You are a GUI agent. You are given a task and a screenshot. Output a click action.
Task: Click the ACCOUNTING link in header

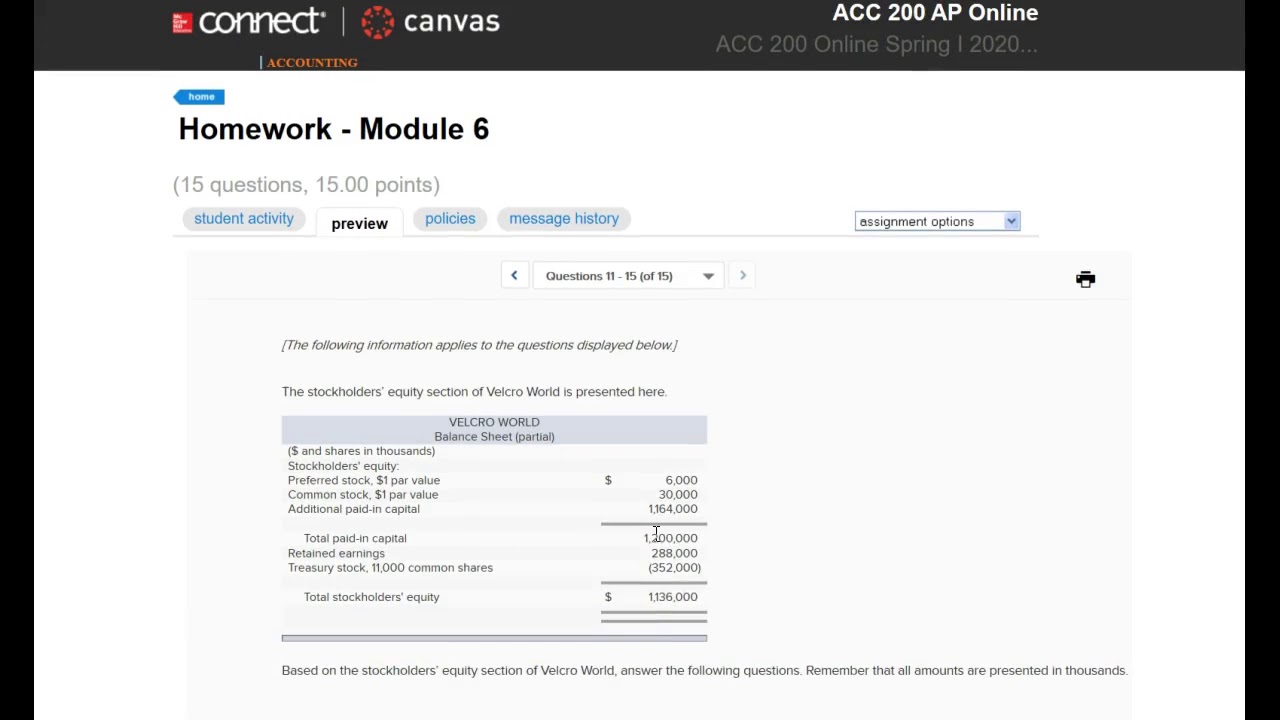pos(312,63)
